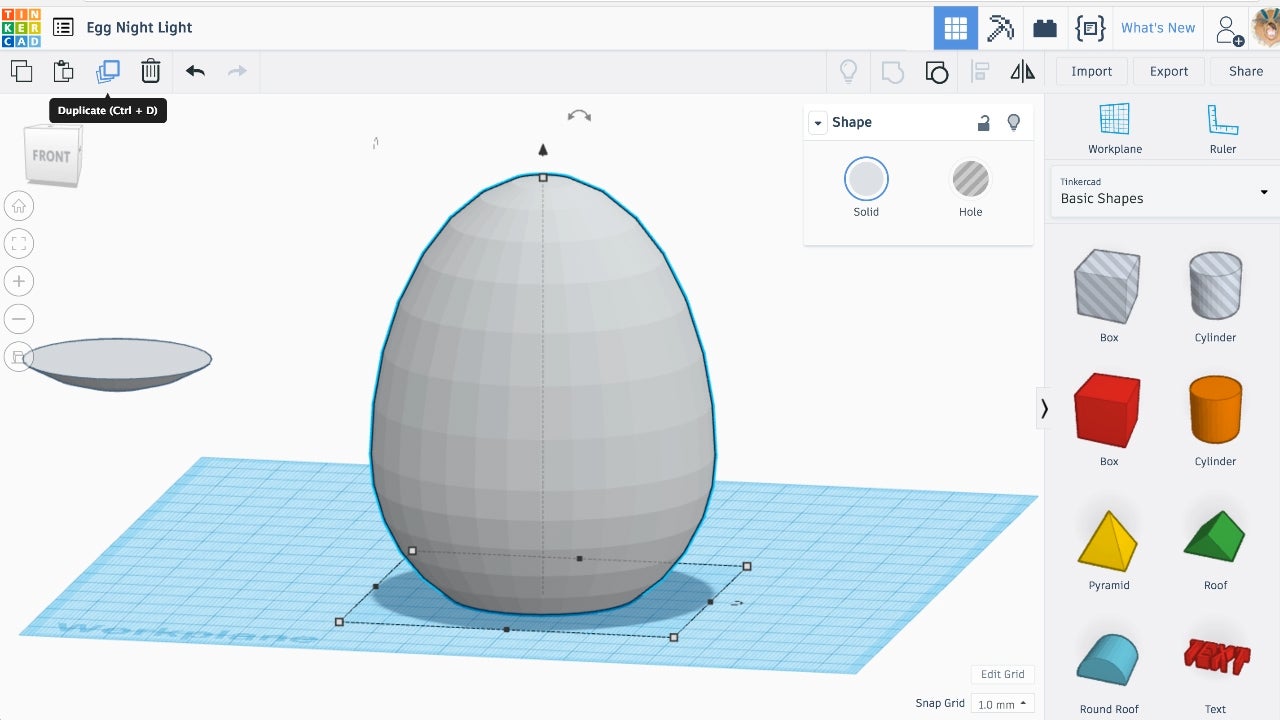Image resolution: width=1280 pixels, height=720 pixels.
Task: Open the What's New link
Action: (1157, 28)
